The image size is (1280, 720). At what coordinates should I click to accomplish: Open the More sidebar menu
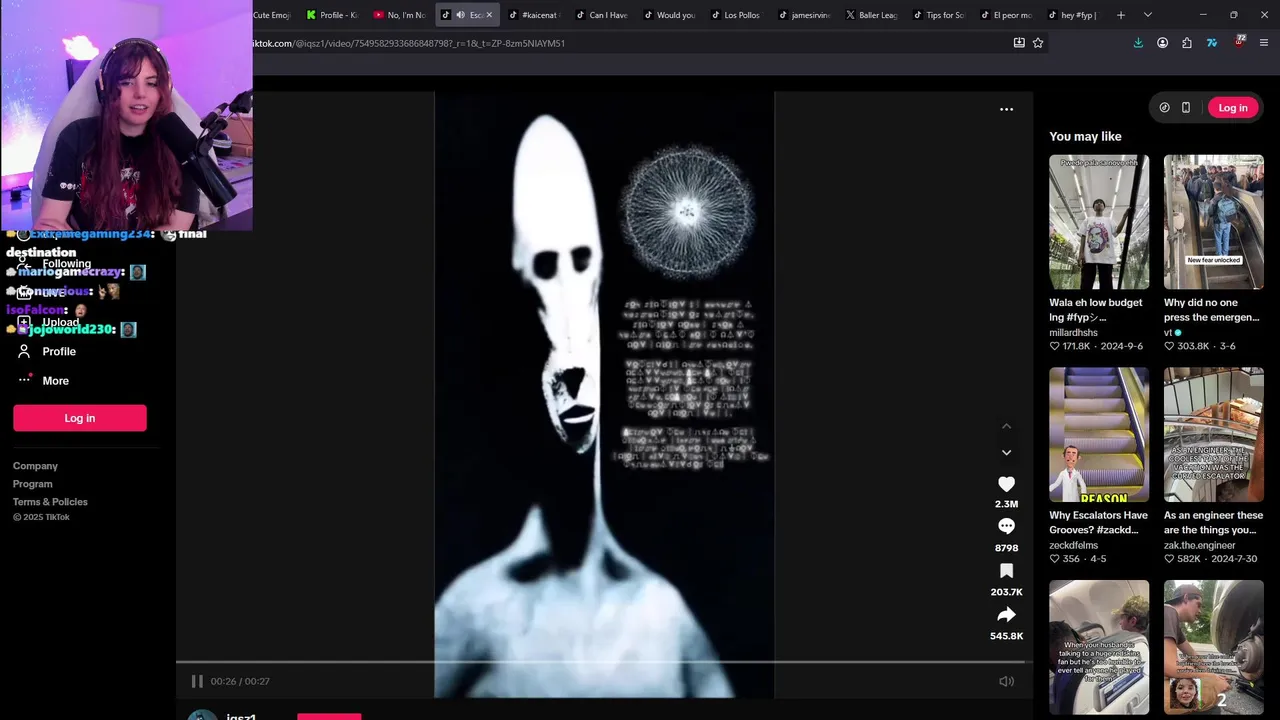(55, 381)
